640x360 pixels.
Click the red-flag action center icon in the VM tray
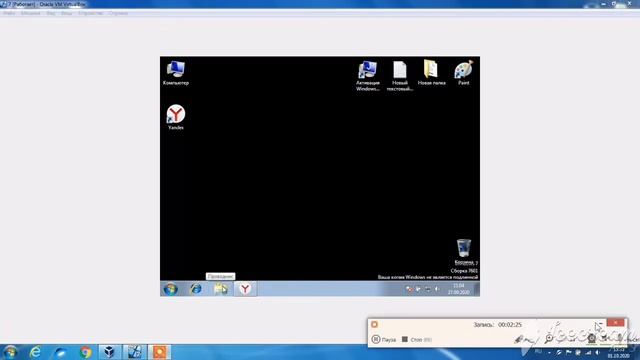tap(409, 289)
